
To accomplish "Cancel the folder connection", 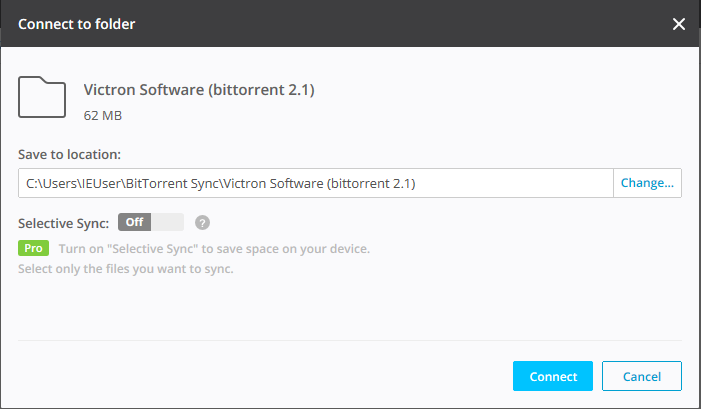I will (x=641, y=376).
